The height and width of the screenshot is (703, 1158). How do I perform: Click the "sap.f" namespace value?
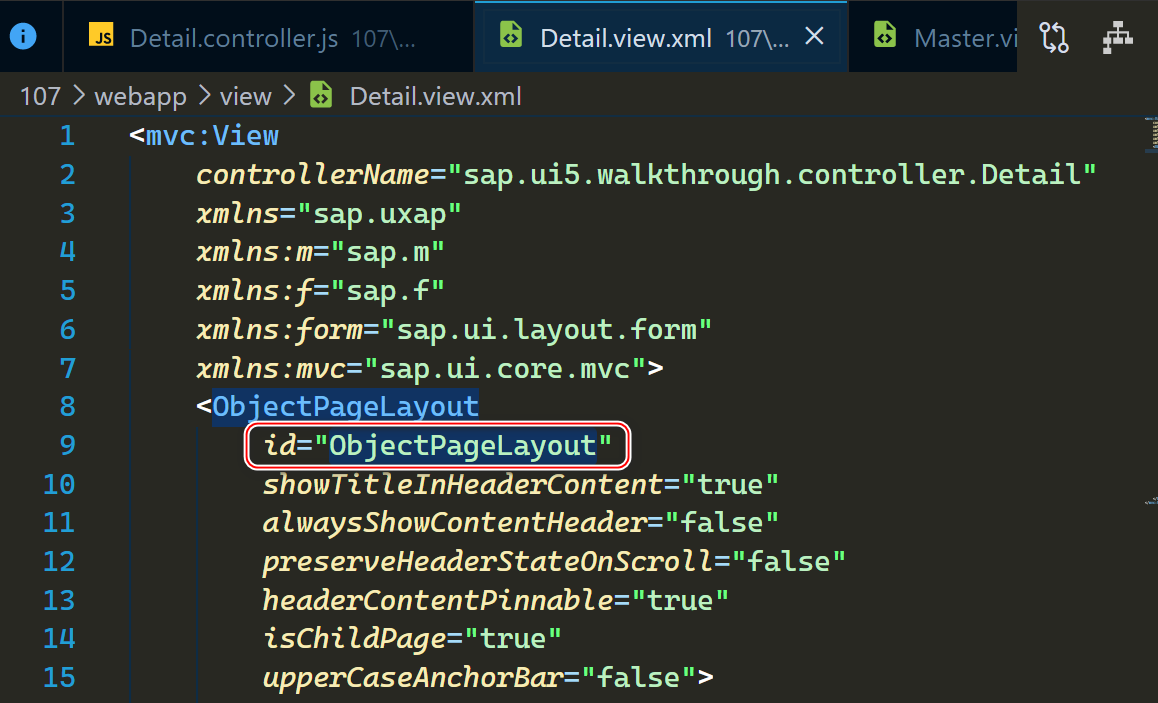coord(388,291)
